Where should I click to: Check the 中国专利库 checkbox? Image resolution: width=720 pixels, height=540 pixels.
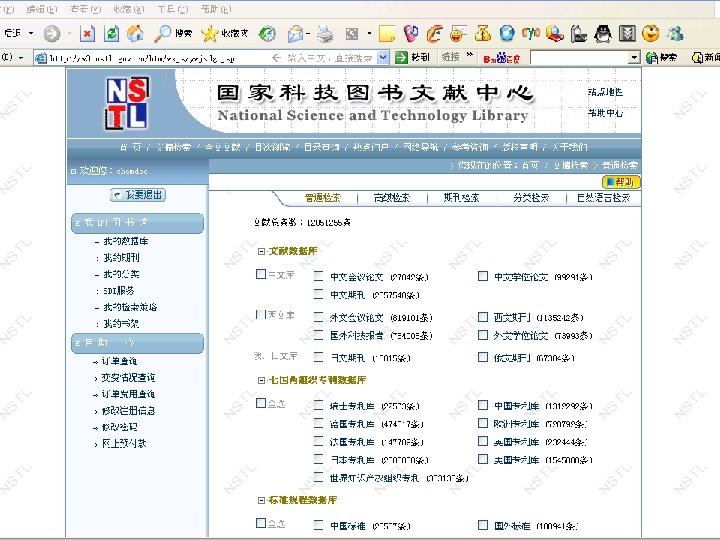(x=483, y=405)
